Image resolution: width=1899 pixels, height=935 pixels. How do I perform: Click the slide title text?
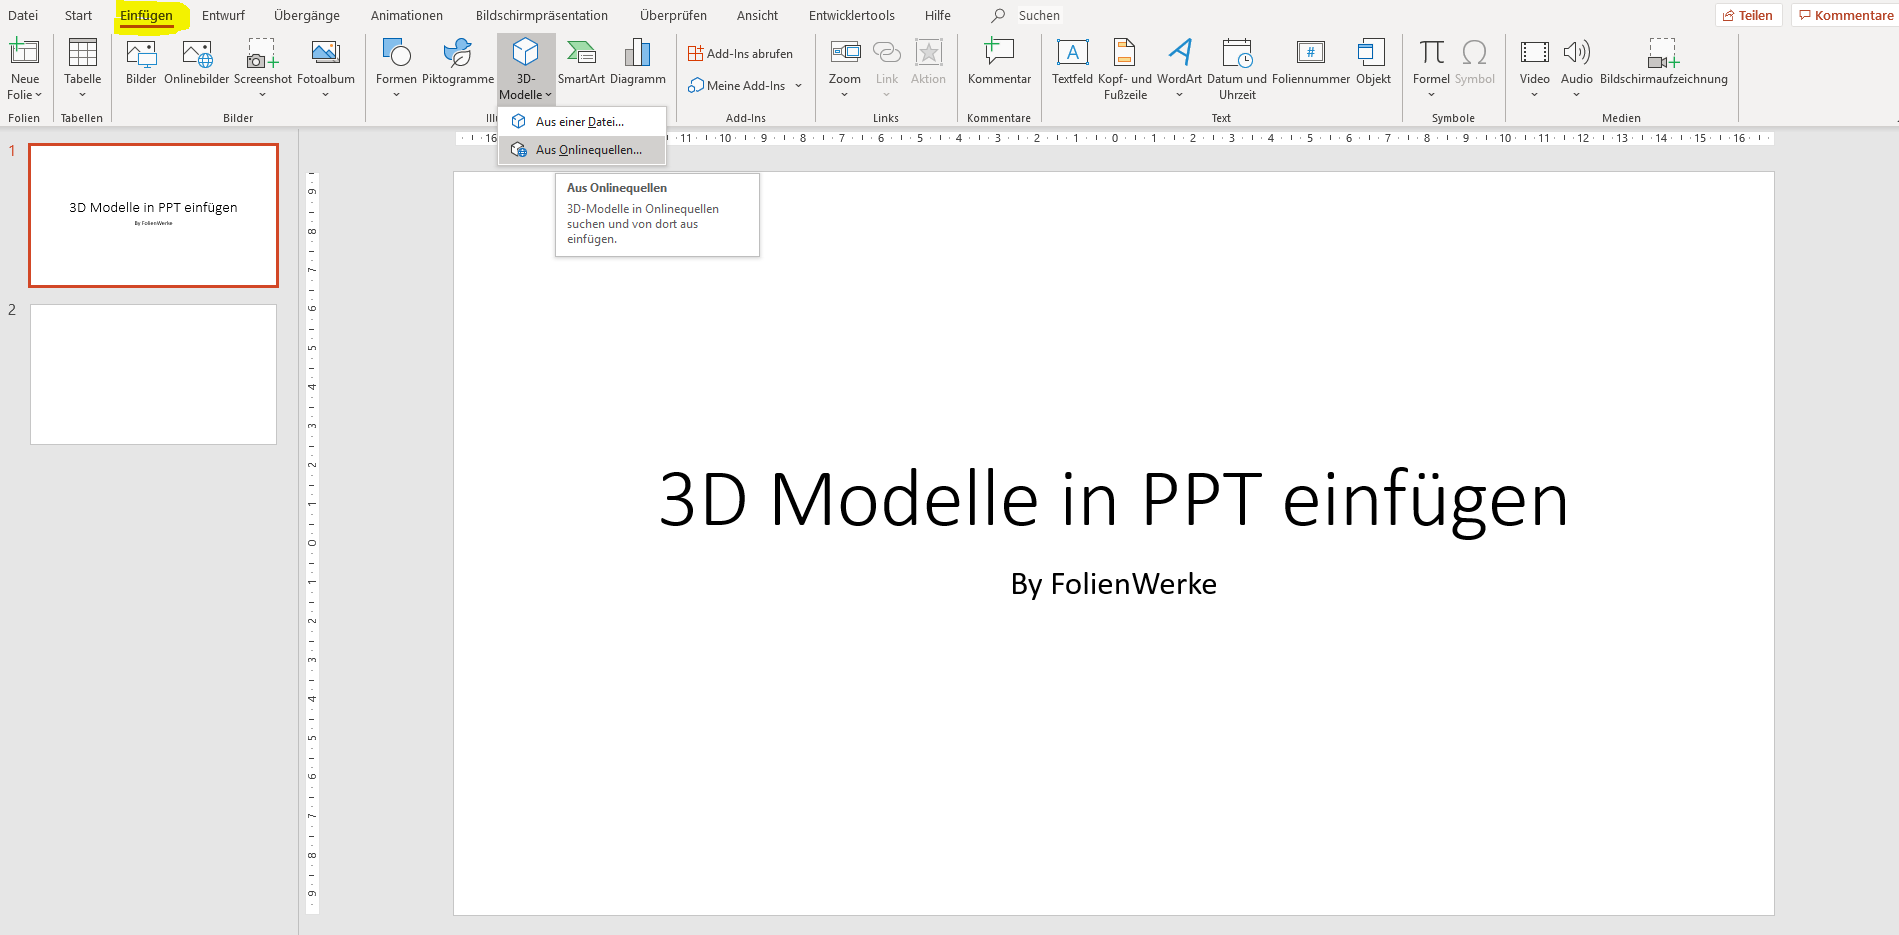[1113, 499]
